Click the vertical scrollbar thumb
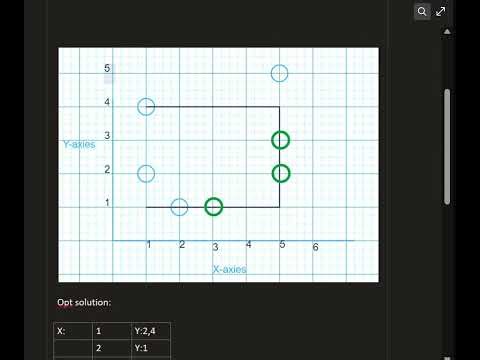The width and height of the screenshot is (480, 360). pyautogui.click(x=447, y=147)
